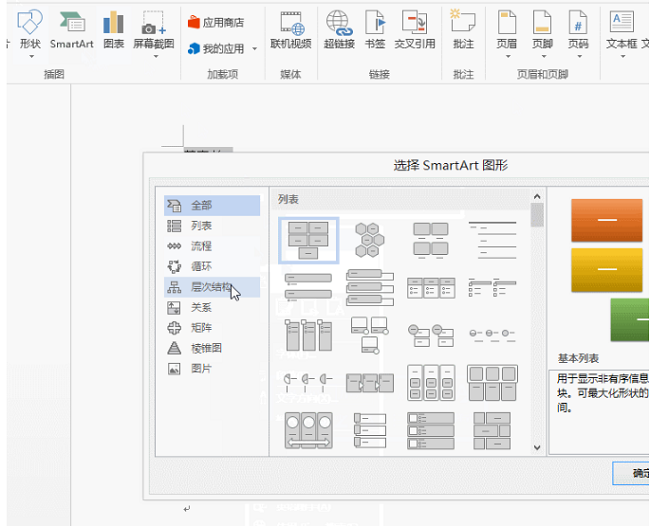Screen dimensions: 650x526
Task: Choose the picture caption list layout
Action: click(431, 240)
